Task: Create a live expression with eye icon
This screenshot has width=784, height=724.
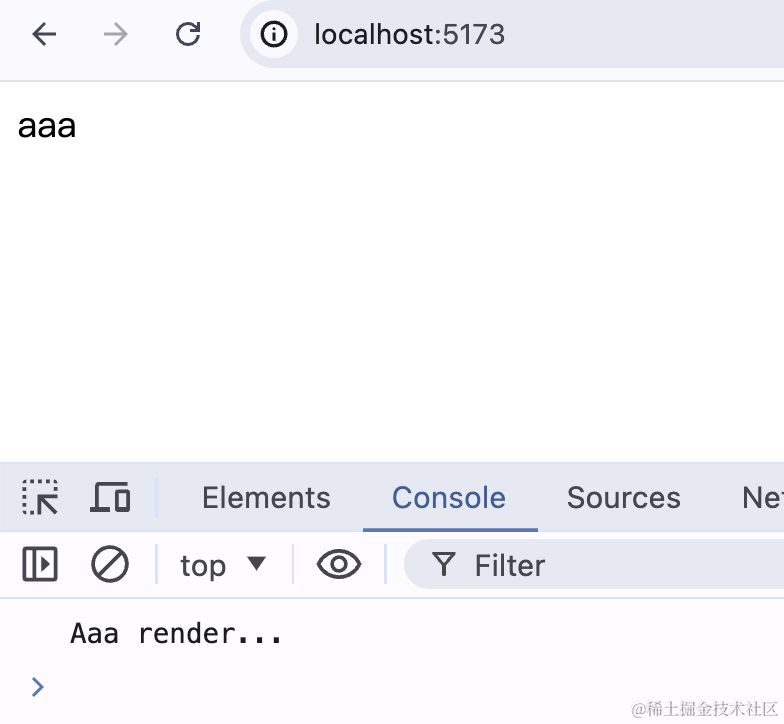Action: 339,565
